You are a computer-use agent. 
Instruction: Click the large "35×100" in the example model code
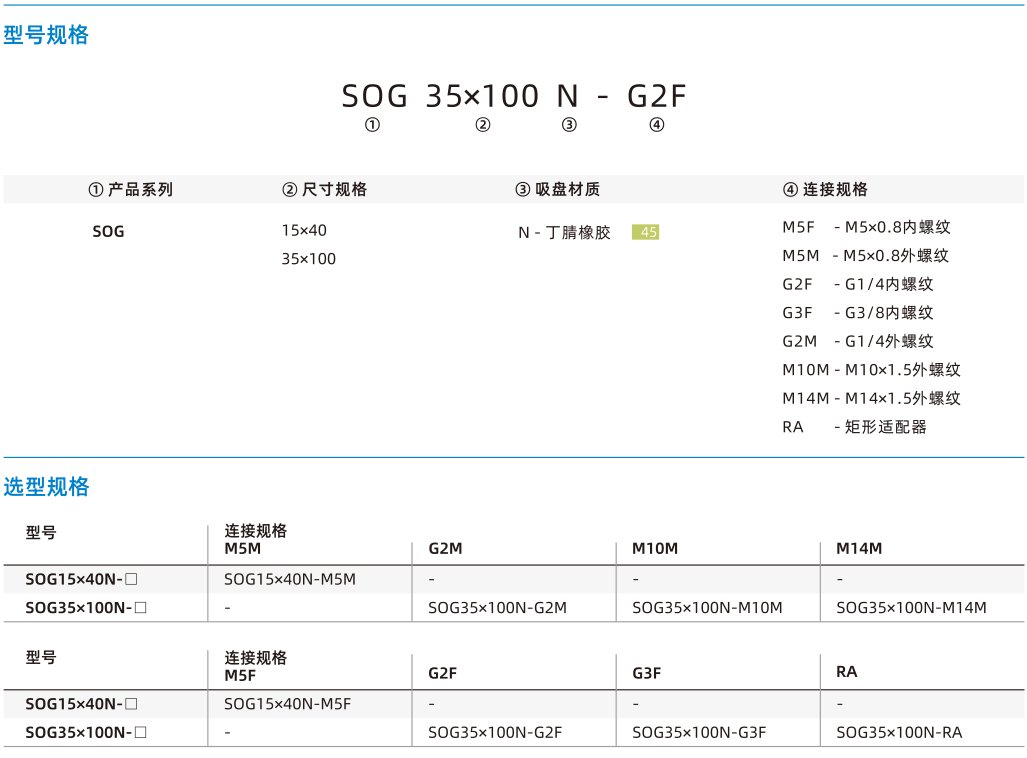click(x=483, y=96)
